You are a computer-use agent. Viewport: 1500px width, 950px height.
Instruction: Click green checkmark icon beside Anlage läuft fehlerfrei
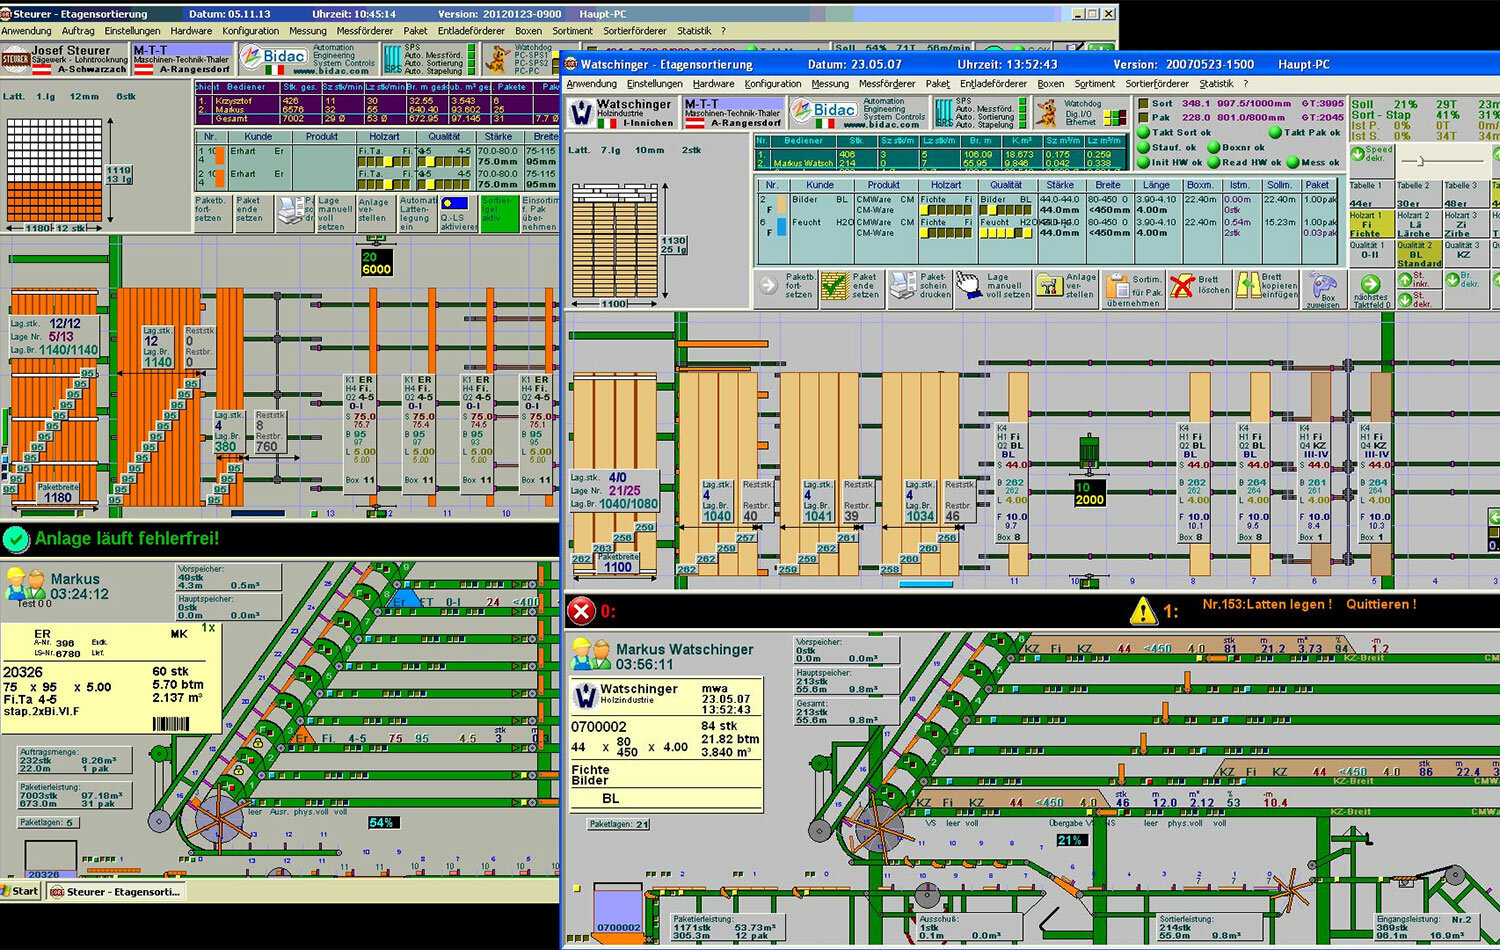pos(16,539)
